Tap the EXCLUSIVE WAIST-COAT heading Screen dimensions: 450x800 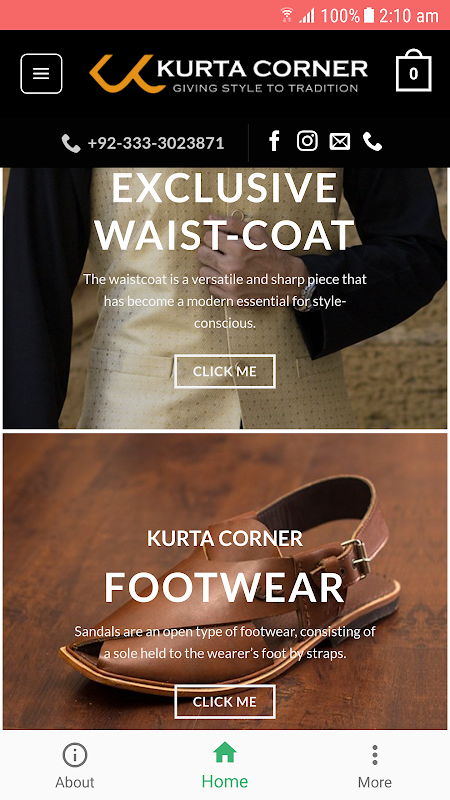[x=224, y=211]
